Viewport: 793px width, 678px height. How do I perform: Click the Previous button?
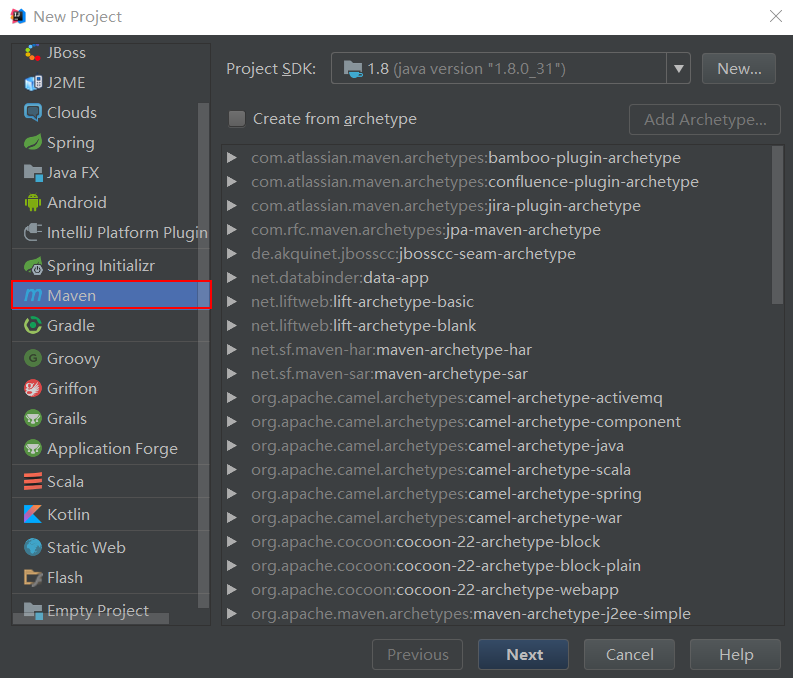(x=417, y=655)
